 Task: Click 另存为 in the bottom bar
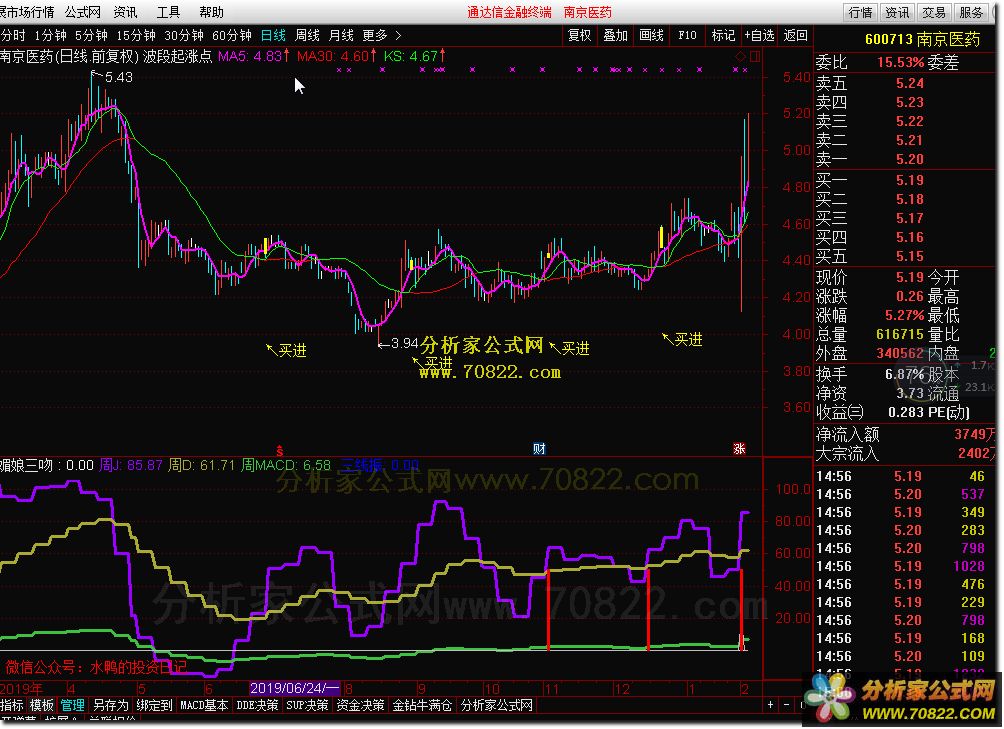tap(111, 705)
